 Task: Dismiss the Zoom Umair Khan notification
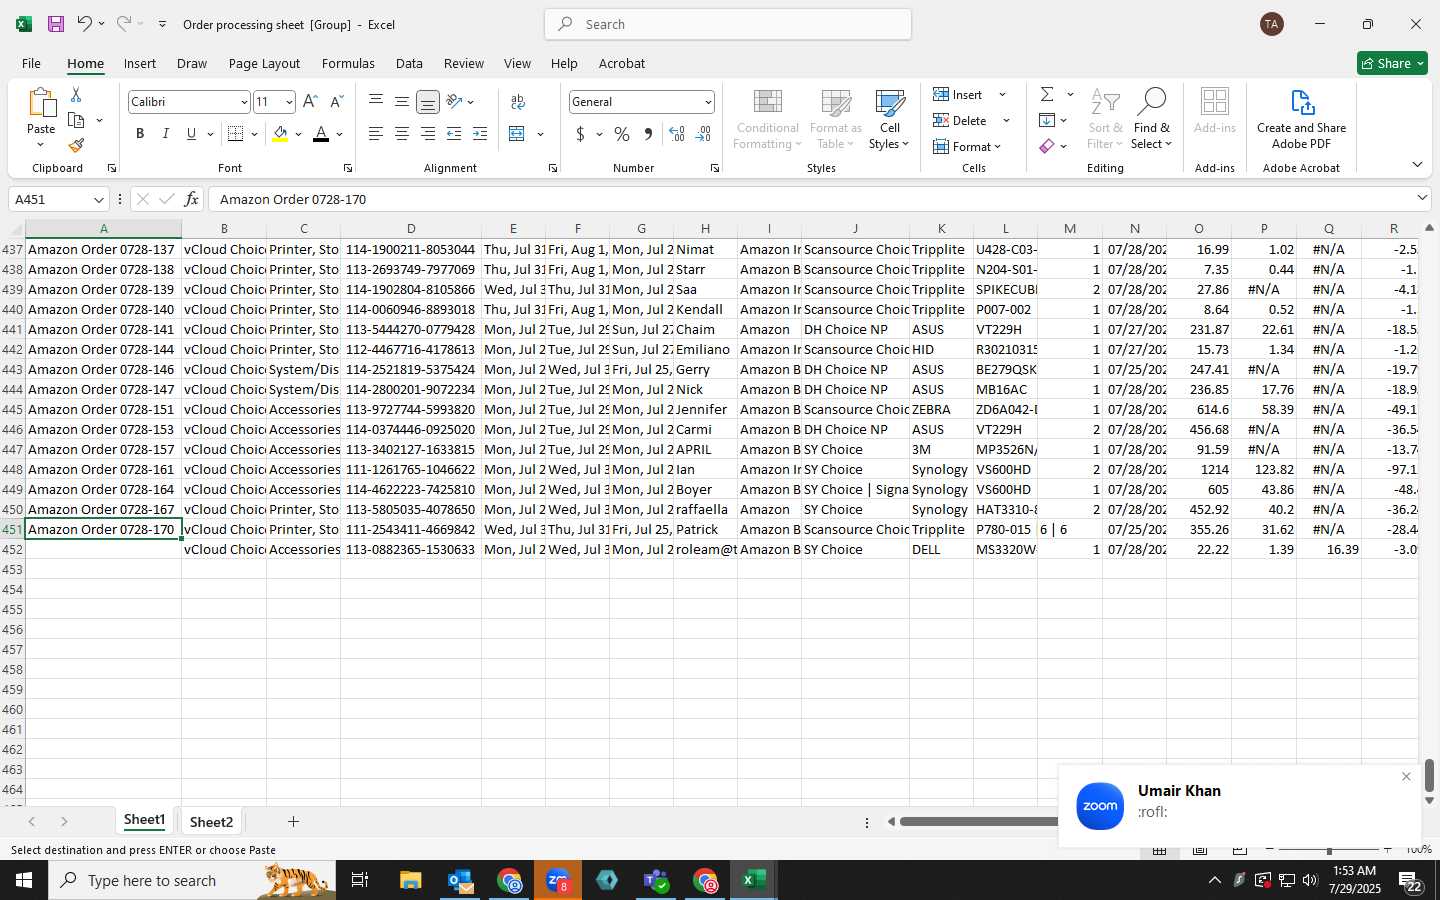click(x=1406, y=777)
